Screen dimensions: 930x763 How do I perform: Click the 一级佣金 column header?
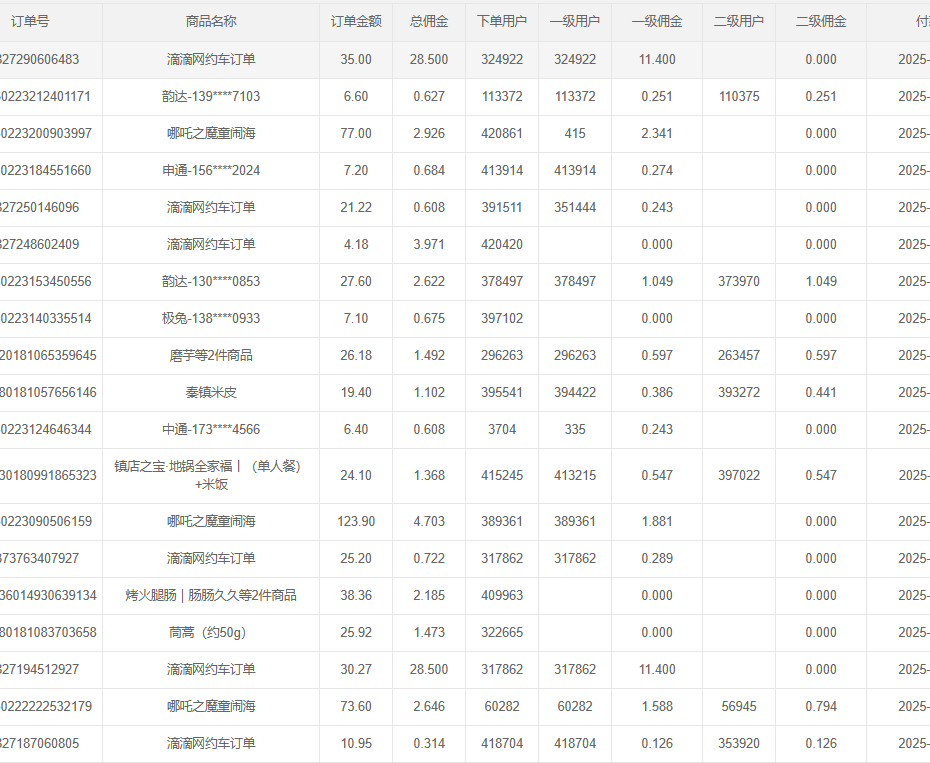[657, 21]
